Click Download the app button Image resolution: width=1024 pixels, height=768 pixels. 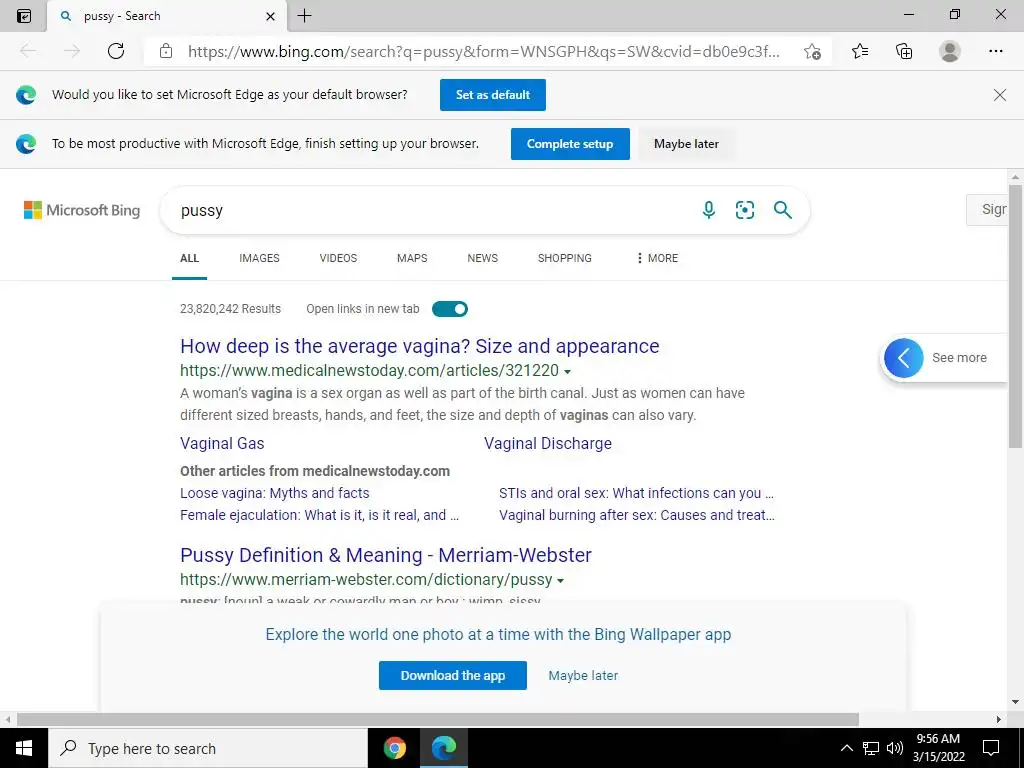pos(453,675)
